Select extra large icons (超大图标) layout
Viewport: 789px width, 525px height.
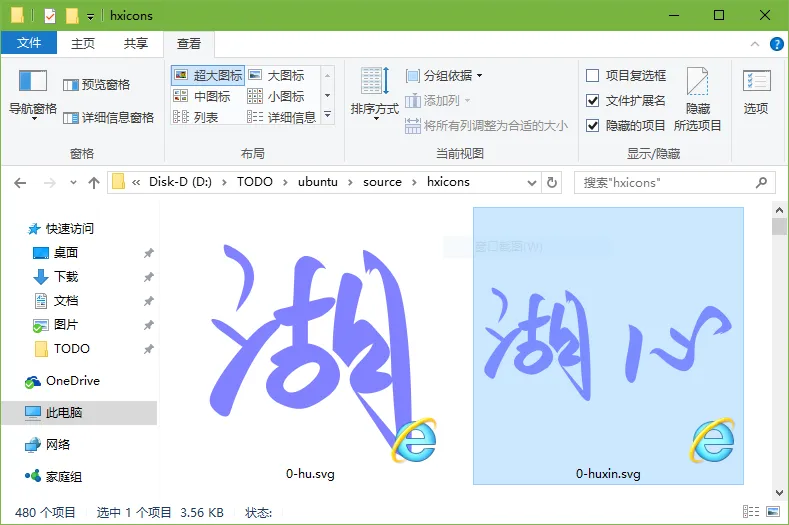[208, 76]
